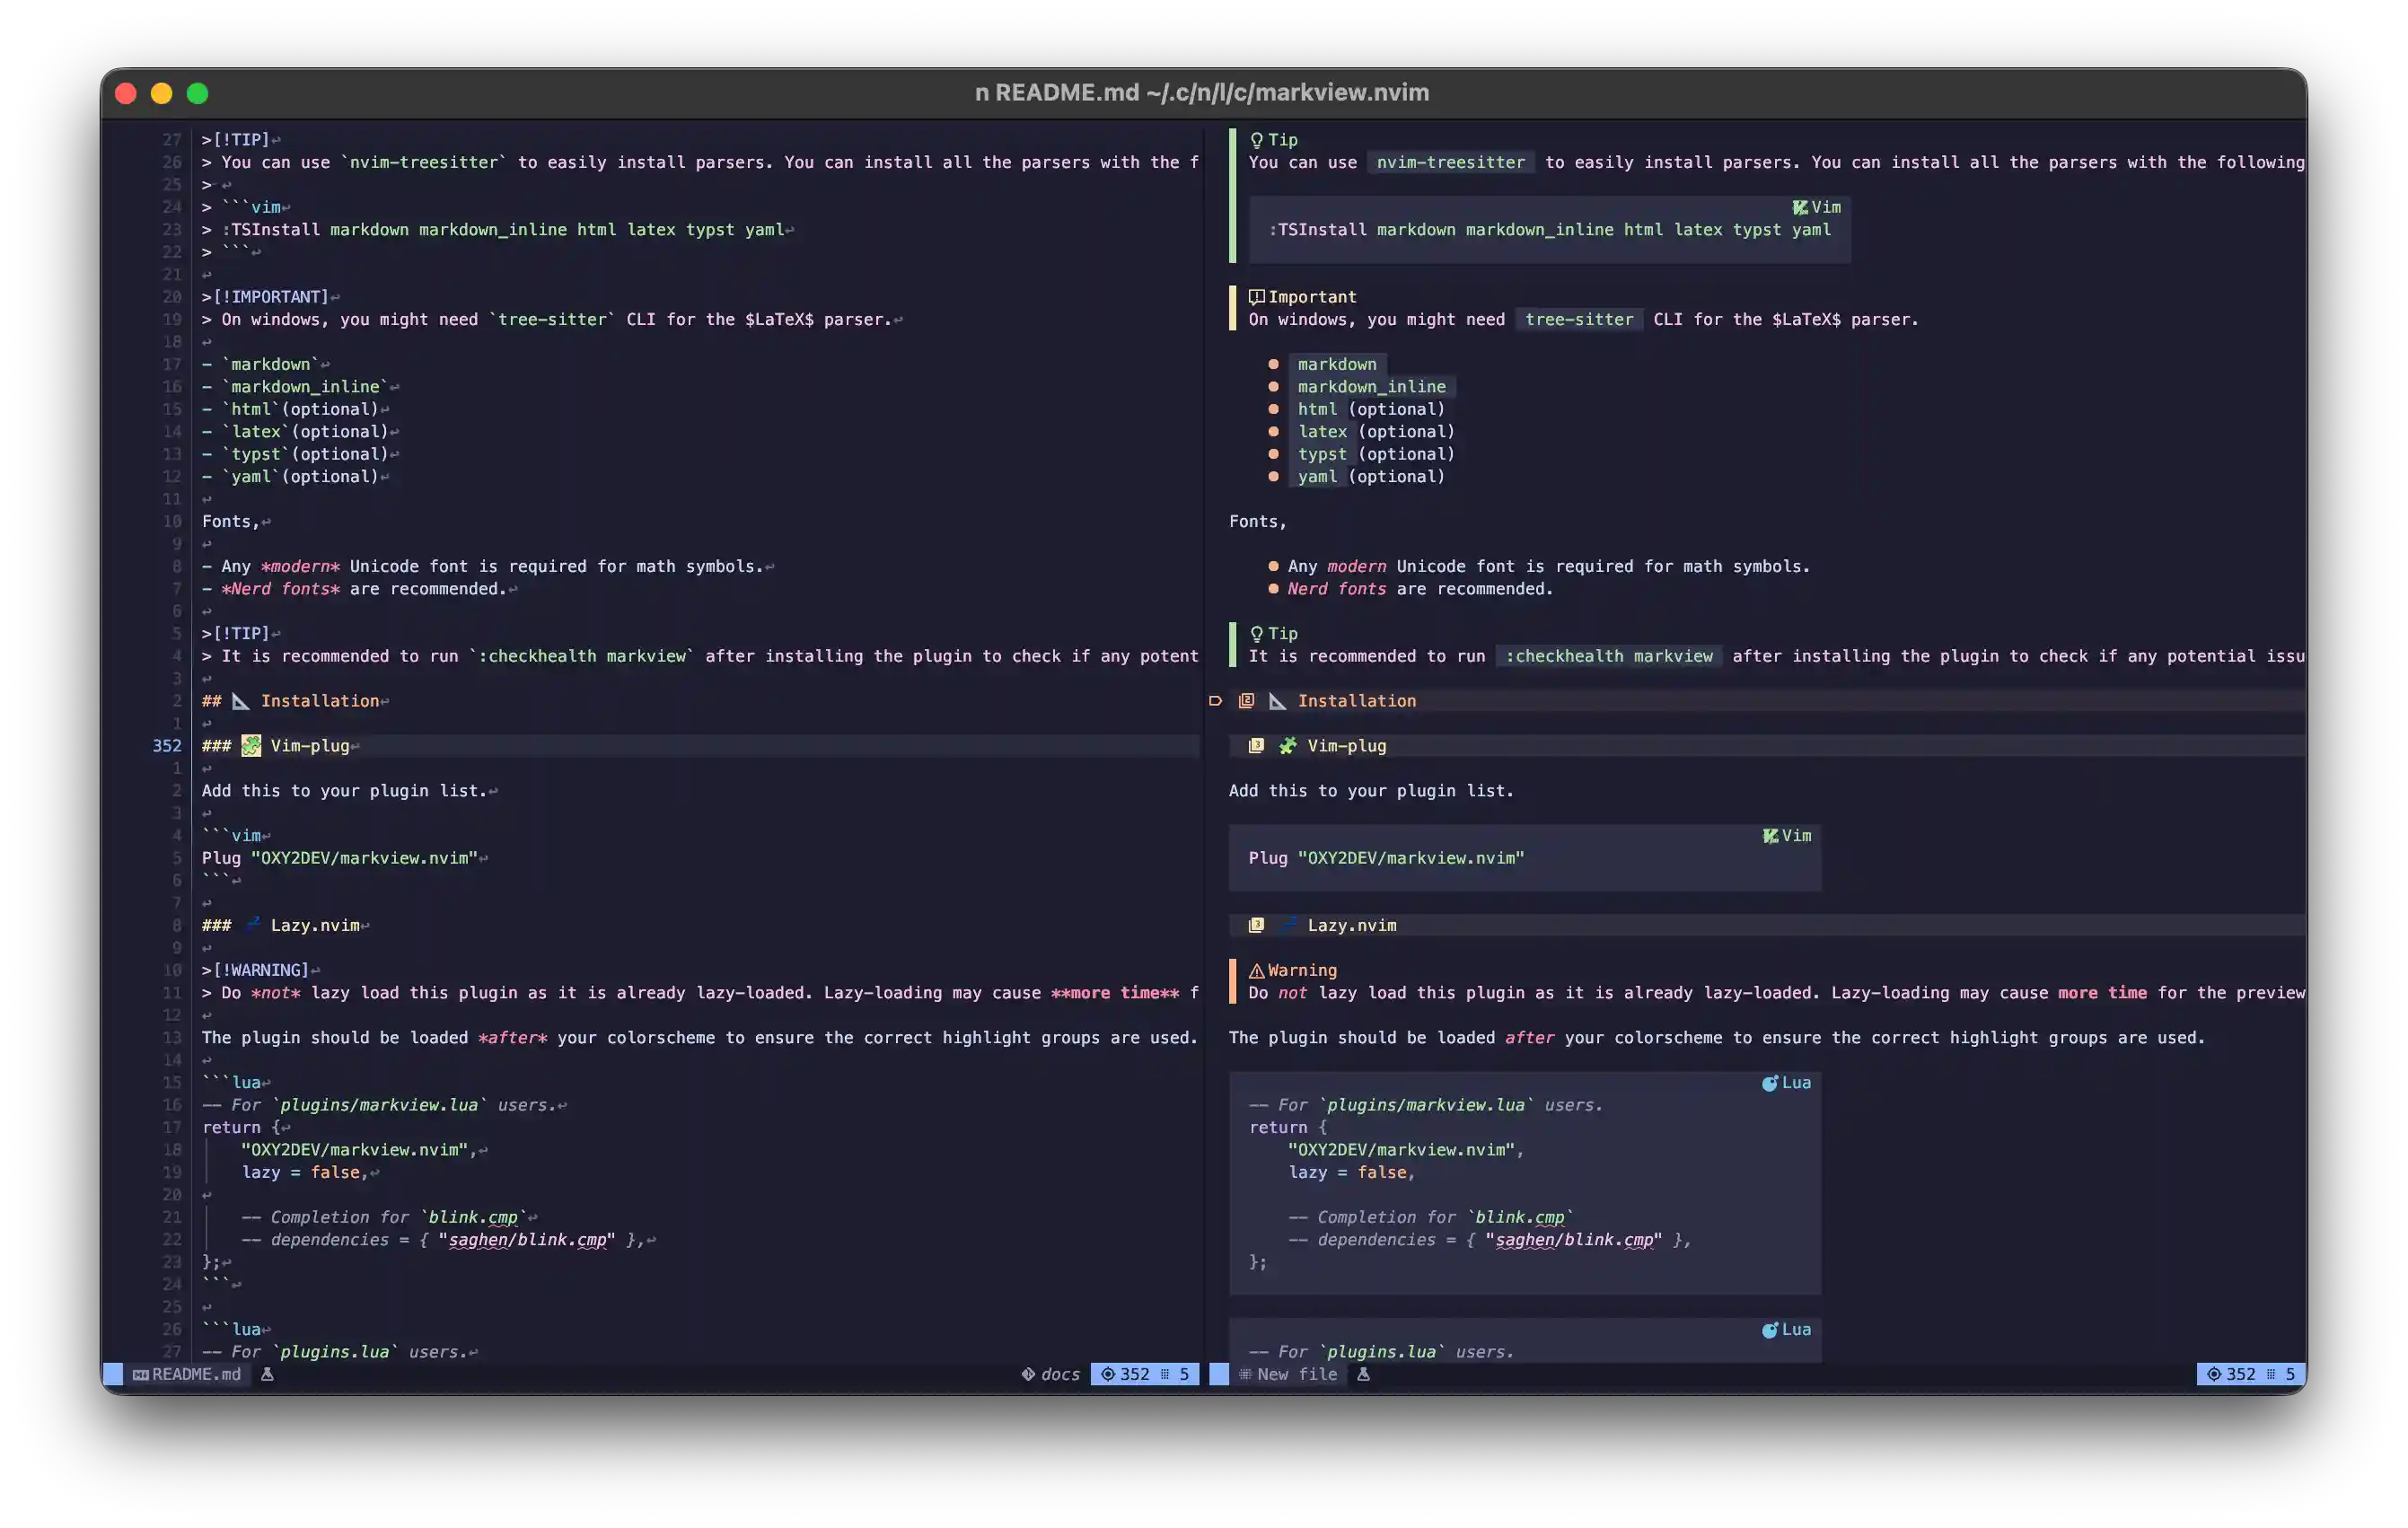Viewport: 2408px width, 1528px height.
Task: Click the puzzle icon beside Vim-plug heading in preview
Action: point(1287,746)
